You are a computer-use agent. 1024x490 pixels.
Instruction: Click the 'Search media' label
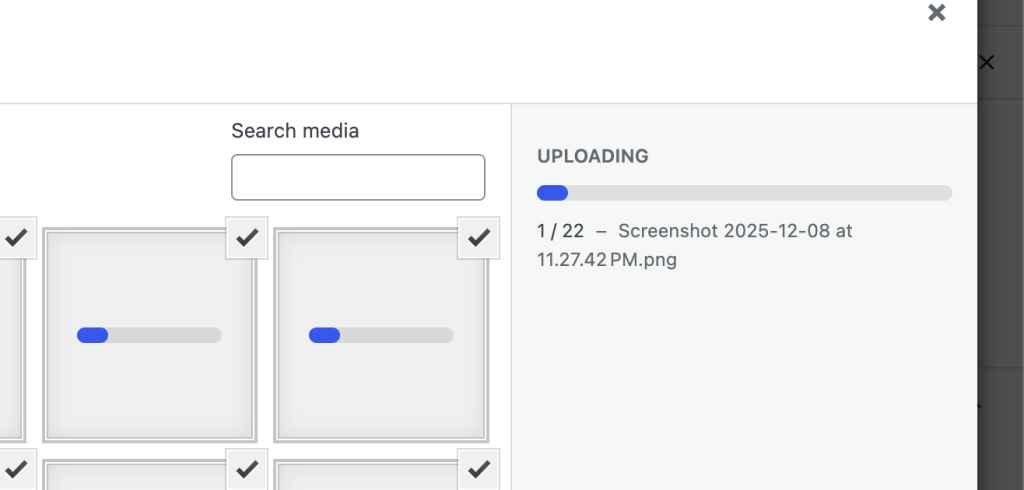[x=295, y=131]
